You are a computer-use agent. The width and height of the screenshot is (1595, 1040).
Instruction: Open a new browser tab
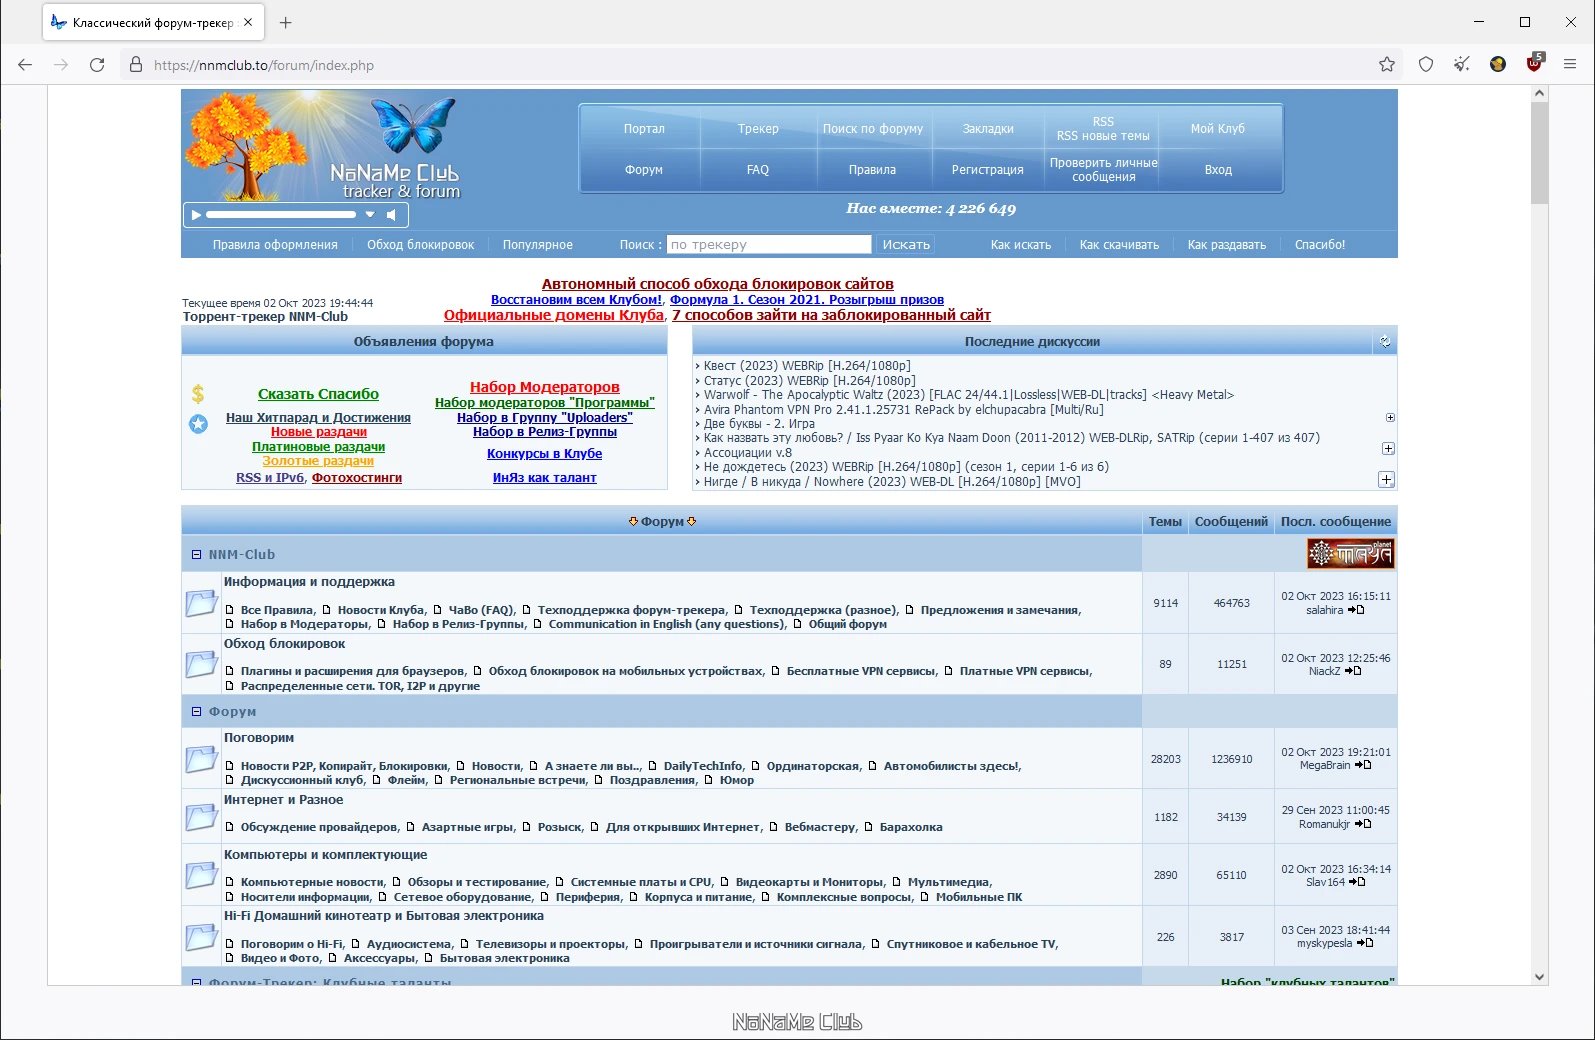(285, 22)
